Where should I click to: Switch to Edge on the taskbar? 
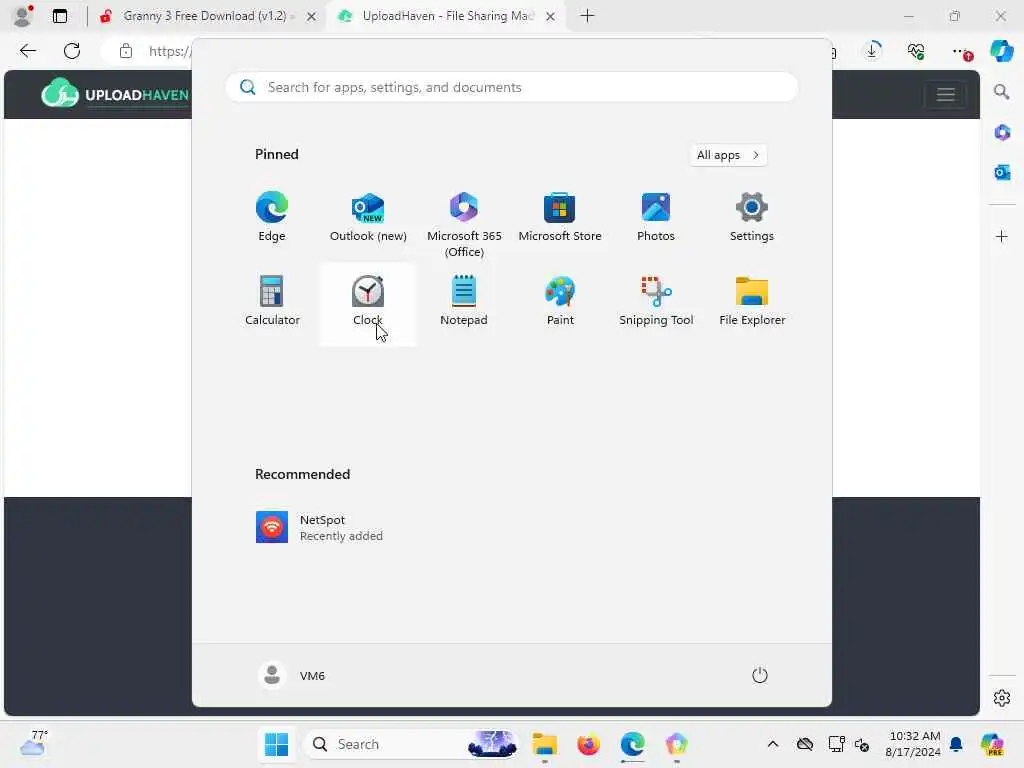[632, 744]
